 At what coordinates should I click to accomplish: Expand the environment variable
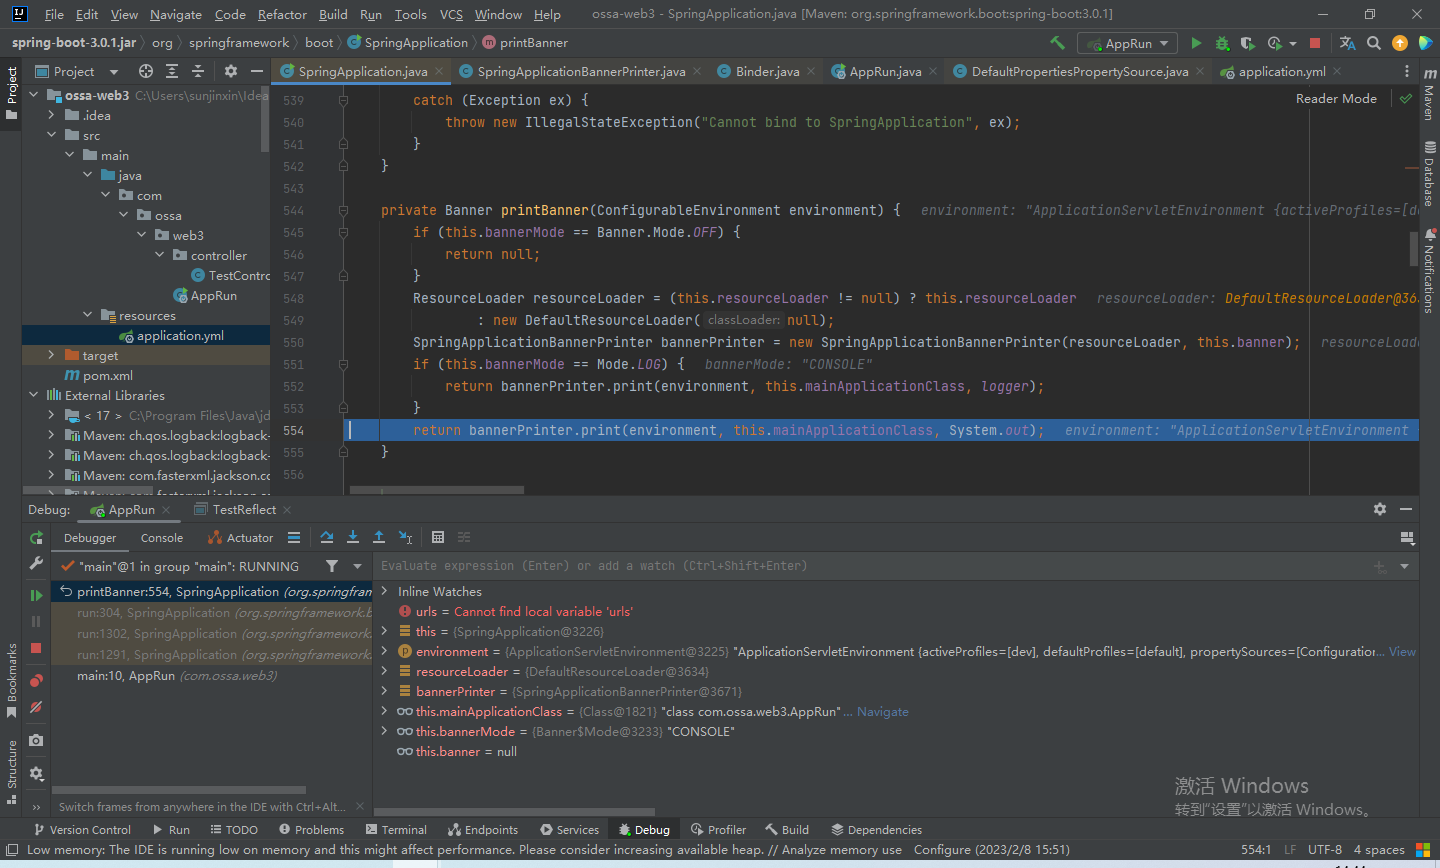(x=384, y=651)
